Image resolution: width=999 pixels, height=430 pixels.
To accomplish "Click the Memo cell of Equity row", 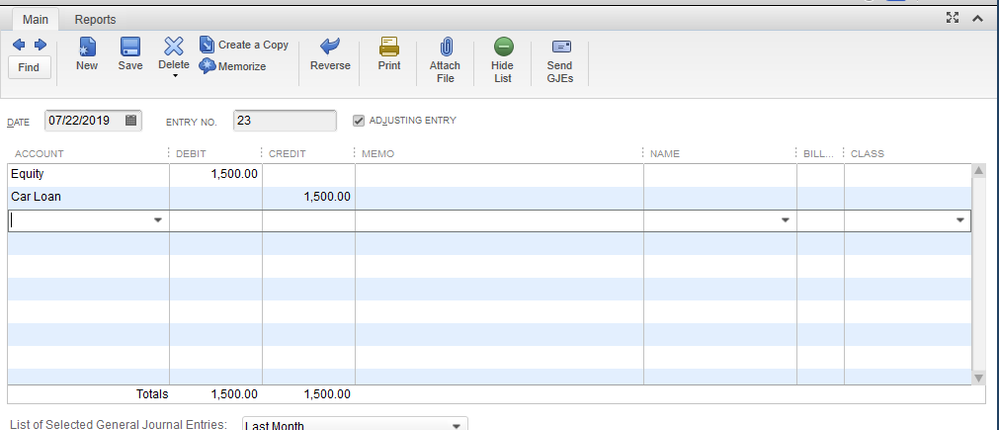I will pyautogui.click(x=500, y=175).
